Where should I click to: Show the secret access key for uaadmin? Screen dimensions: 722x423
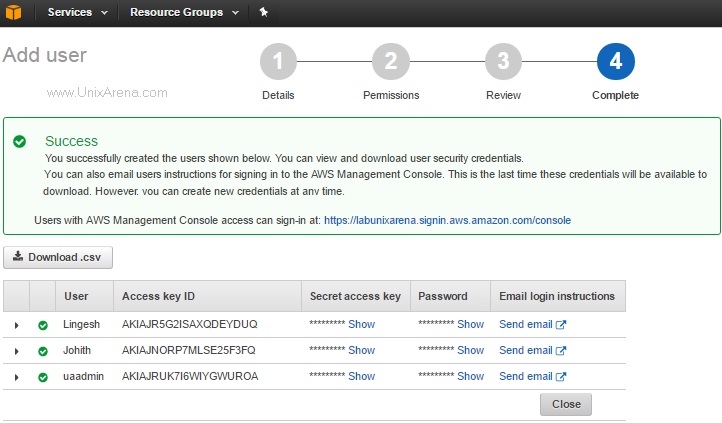tap(361, 377)
